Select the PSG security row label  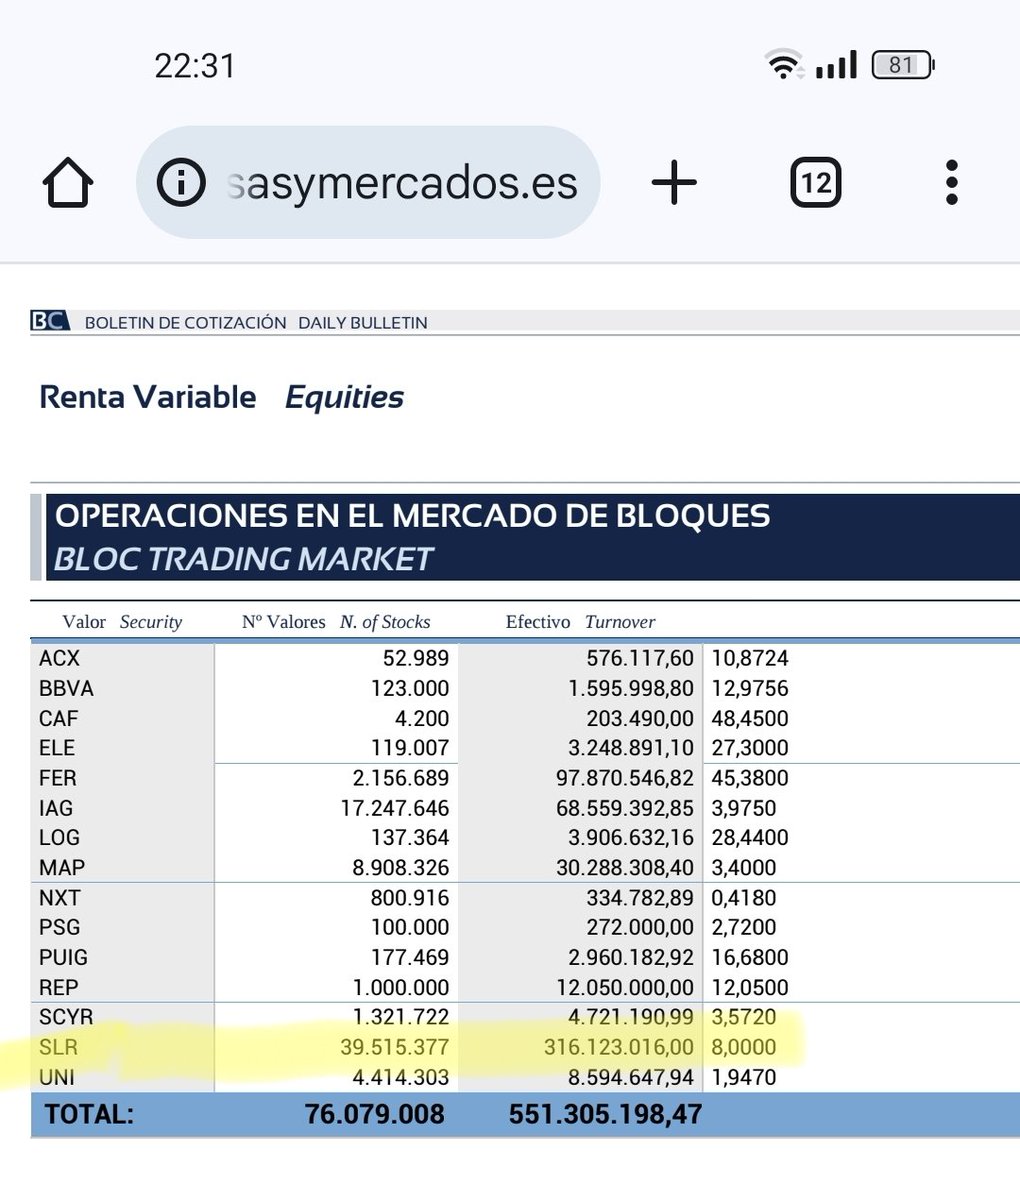(x=59, y=928)
